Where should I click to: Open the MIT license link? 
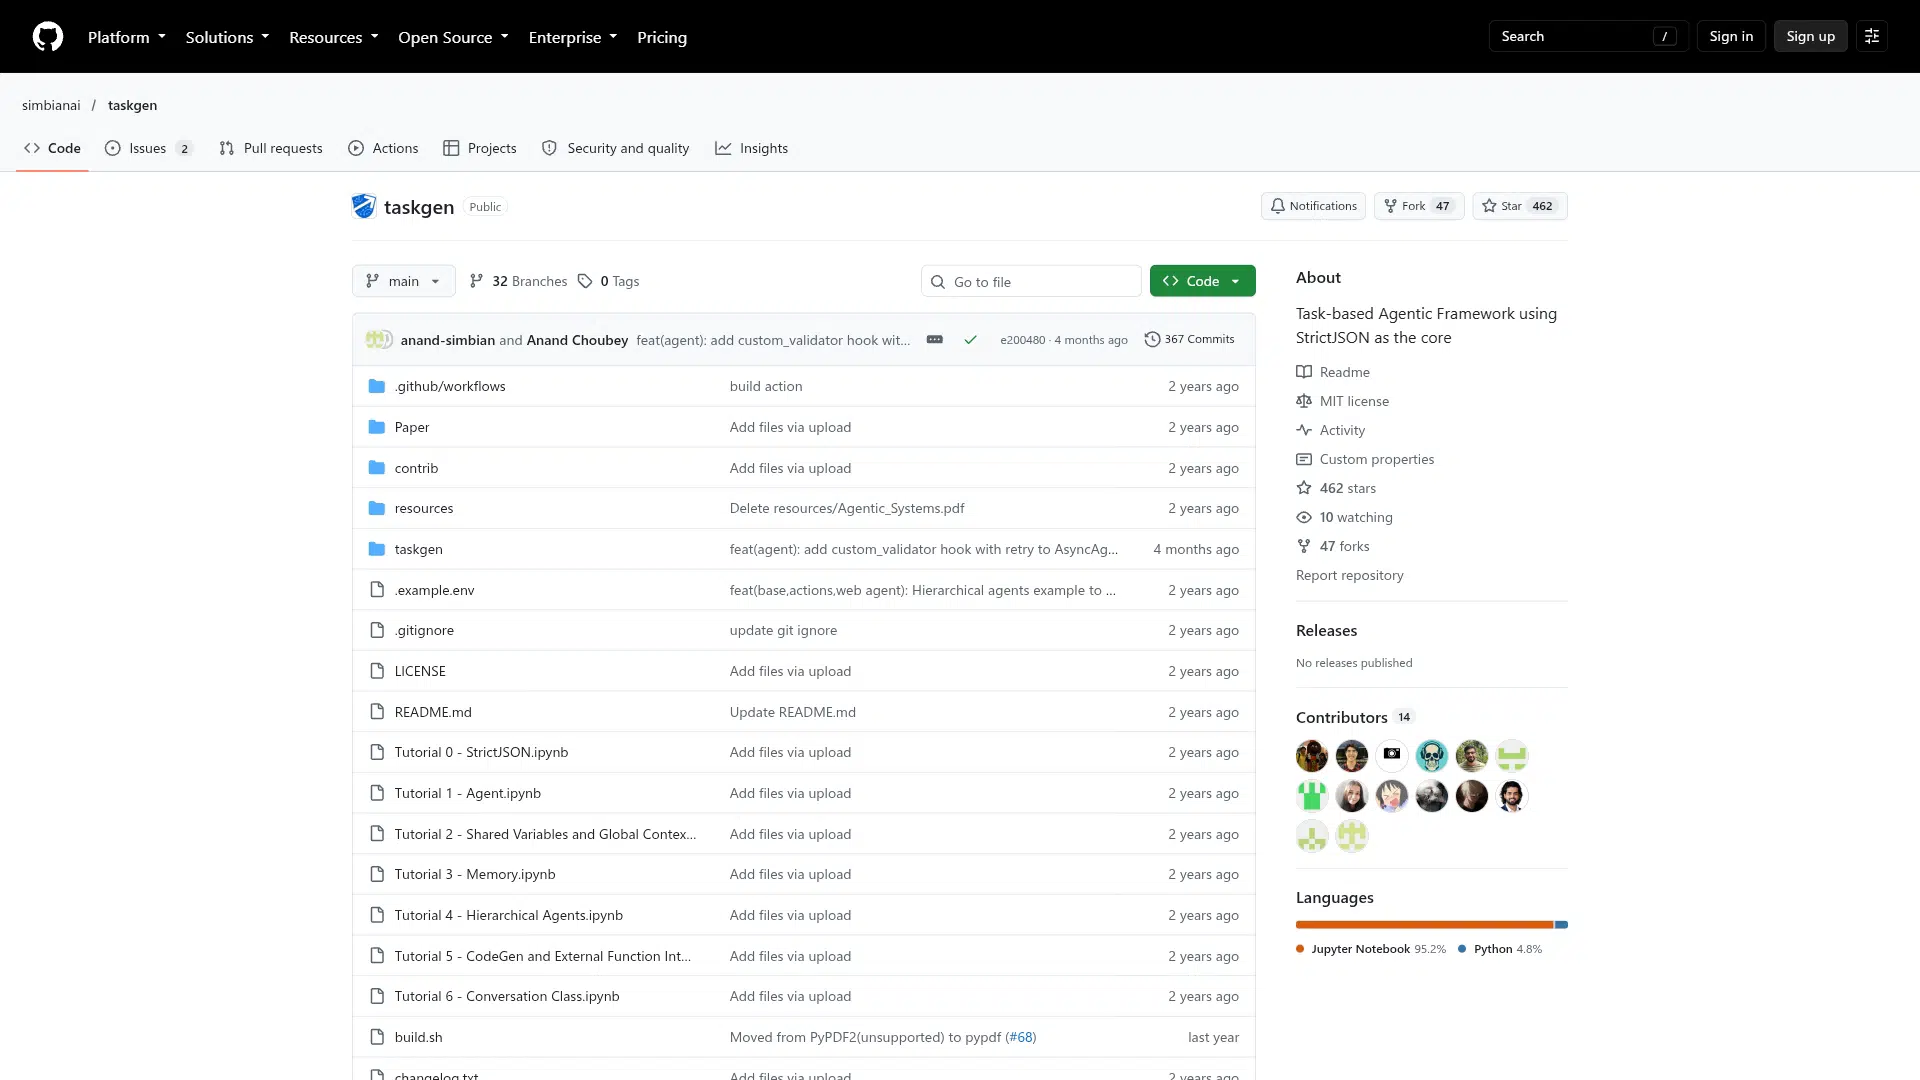tap(1342, 401)
